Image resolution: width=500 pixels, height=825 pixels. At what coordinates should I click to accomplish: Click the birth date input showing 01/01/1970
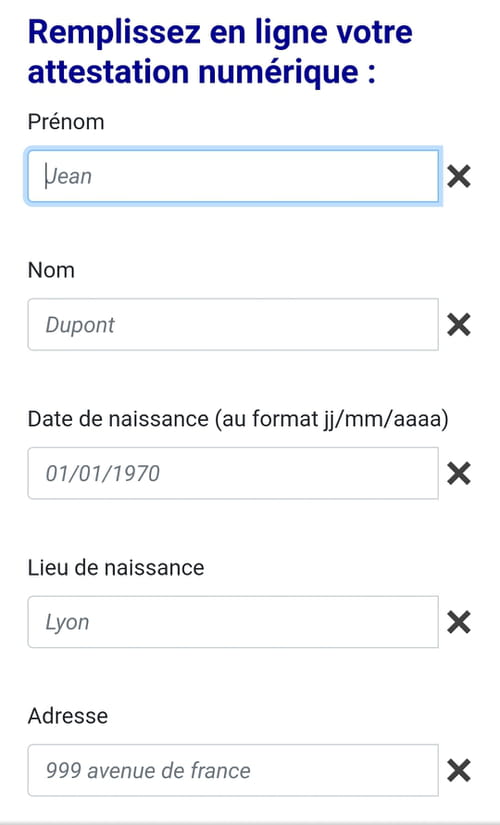(x=233, y=474)
